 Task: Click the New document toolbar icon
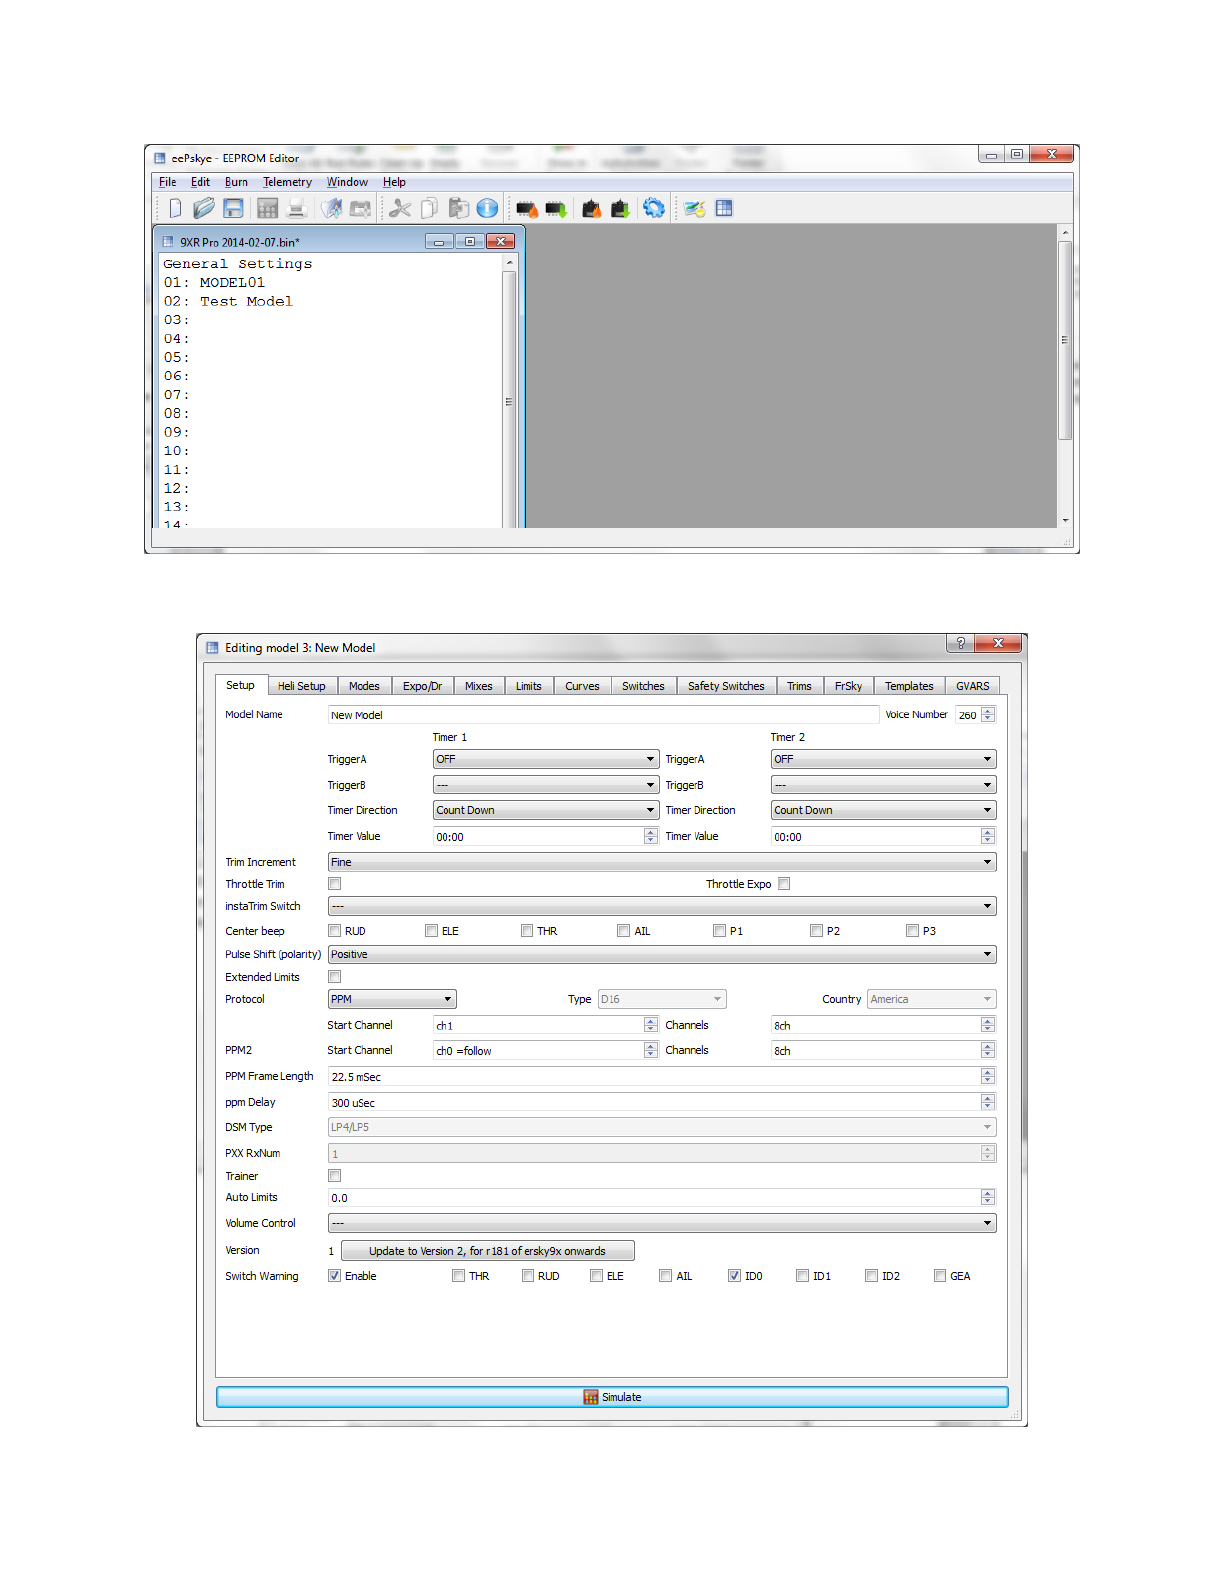175,208
